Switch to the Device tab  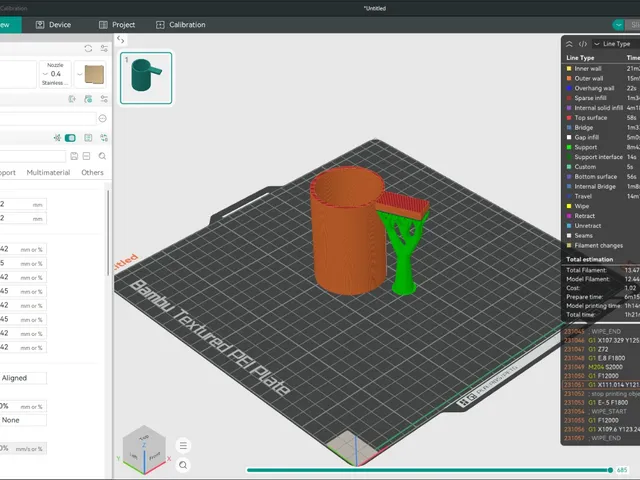[x=53, y=24]
